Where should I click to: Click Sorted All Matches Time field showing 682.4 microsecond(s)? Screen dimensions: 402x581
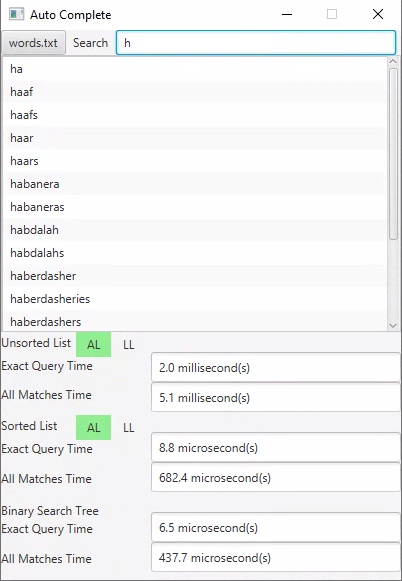tap(276, 477)
